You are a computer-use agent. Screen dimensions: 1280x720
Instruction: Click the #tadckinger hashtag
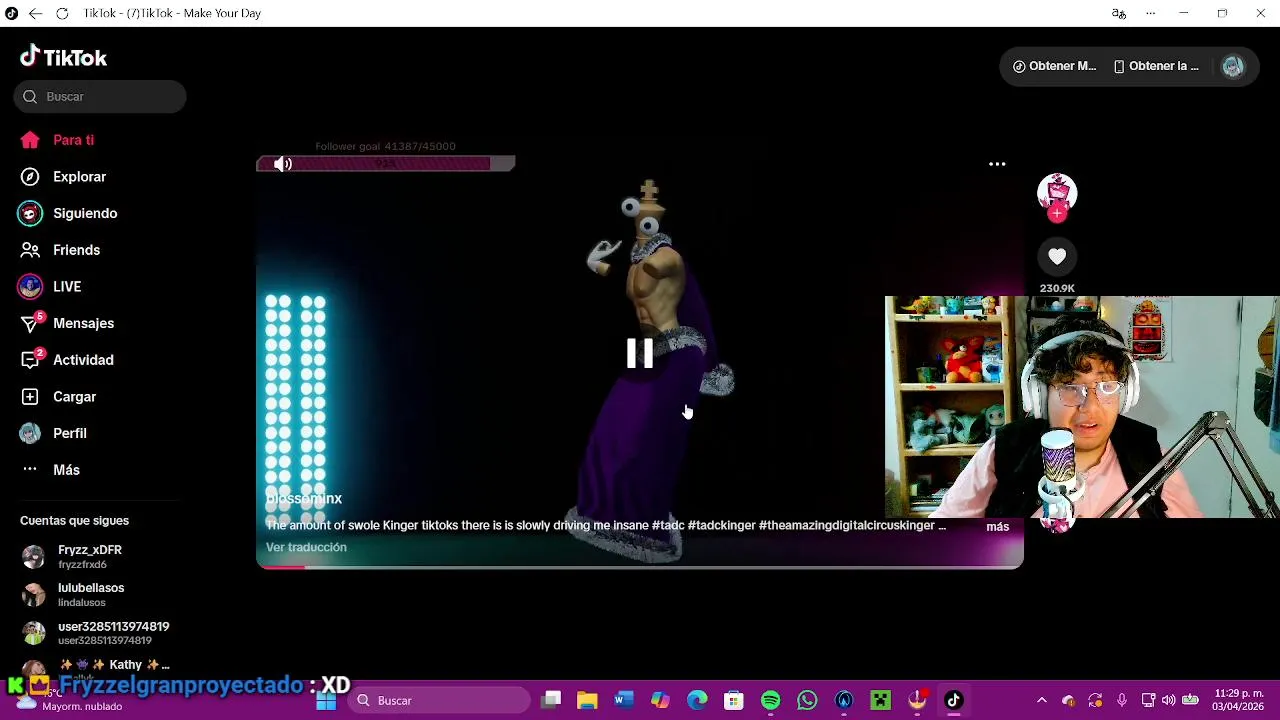[x=721, y=525]
